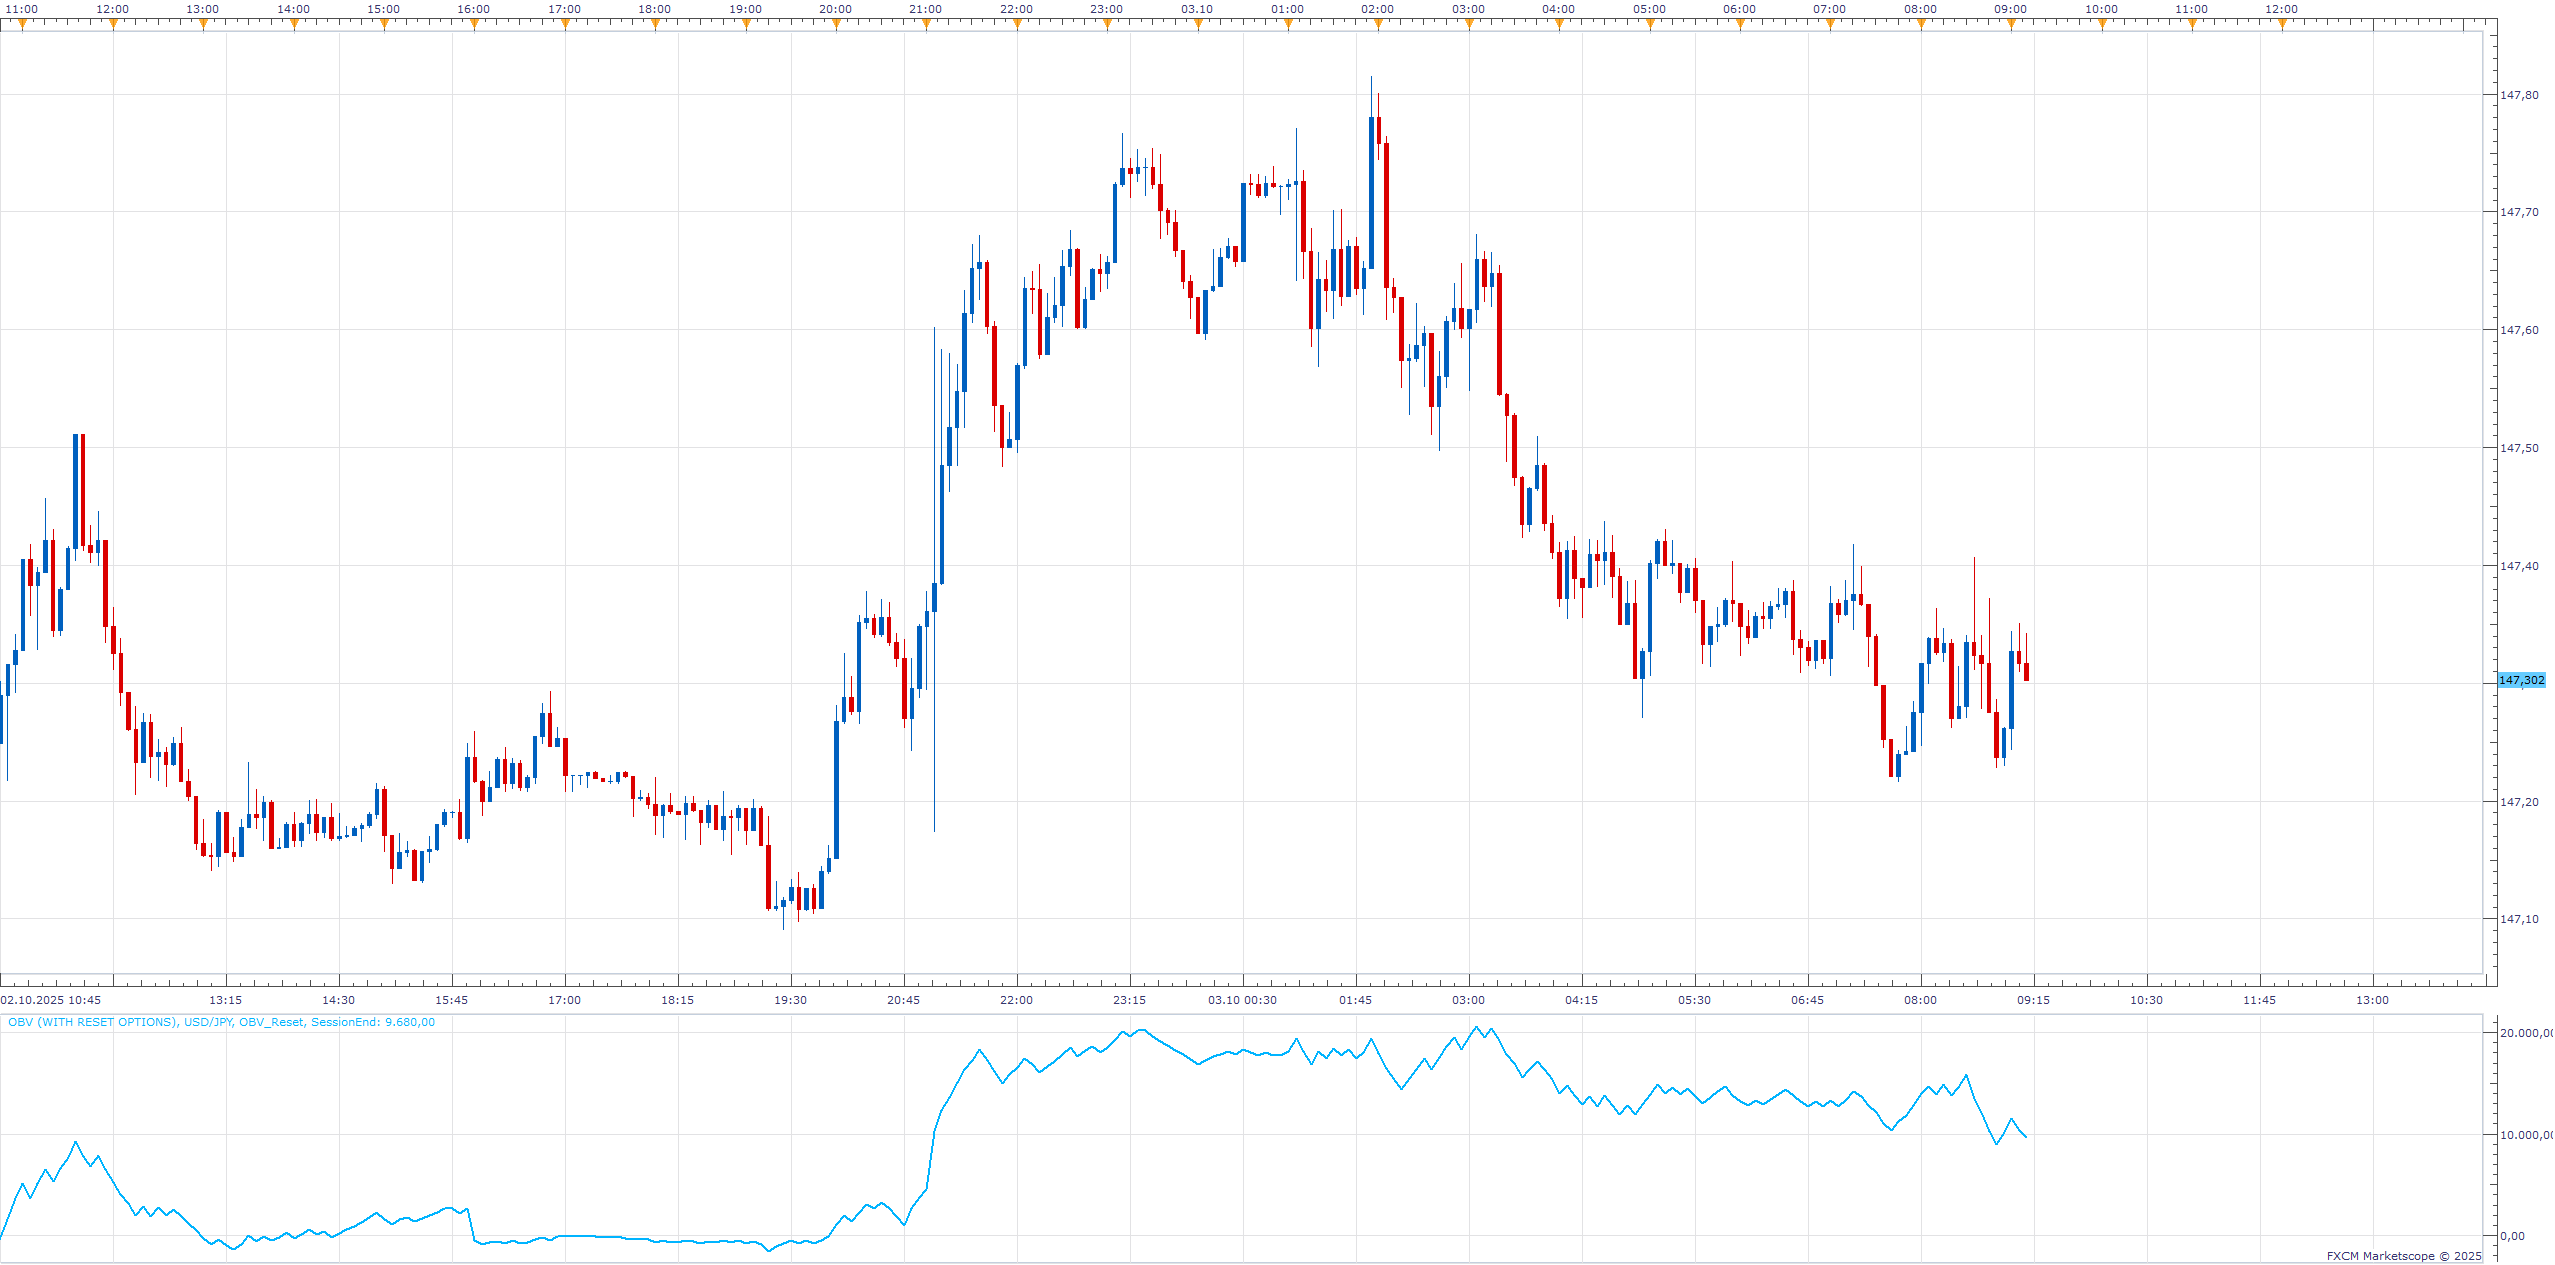This screenshot has height=1265, width=2555.
Task: Click the SessionEnd: 9.680,00 value text
Action: [373, 1022]
